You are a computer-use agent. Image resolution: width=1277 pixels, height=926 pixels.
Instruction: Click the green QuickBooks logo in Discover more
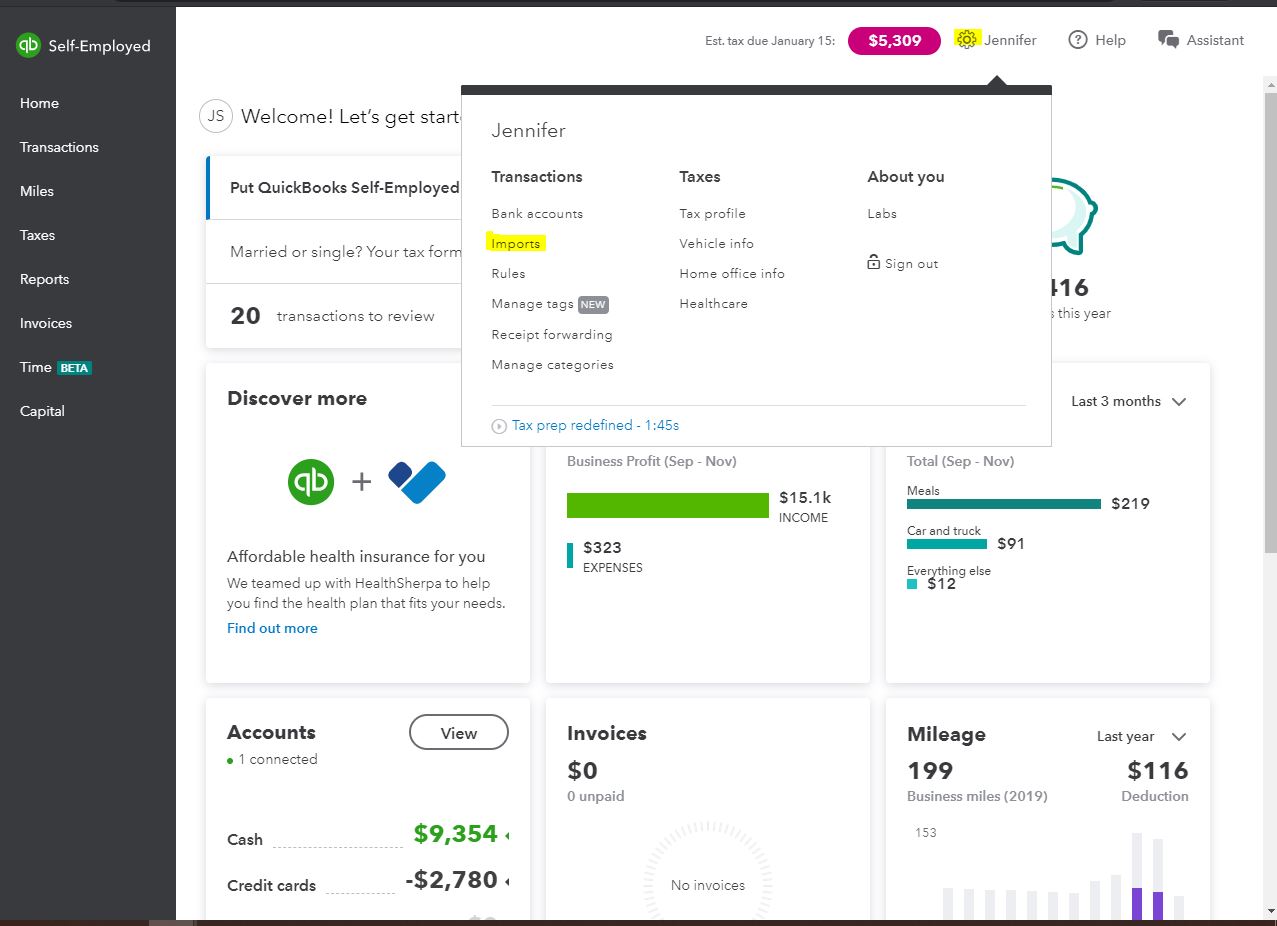tap(311, 481)
